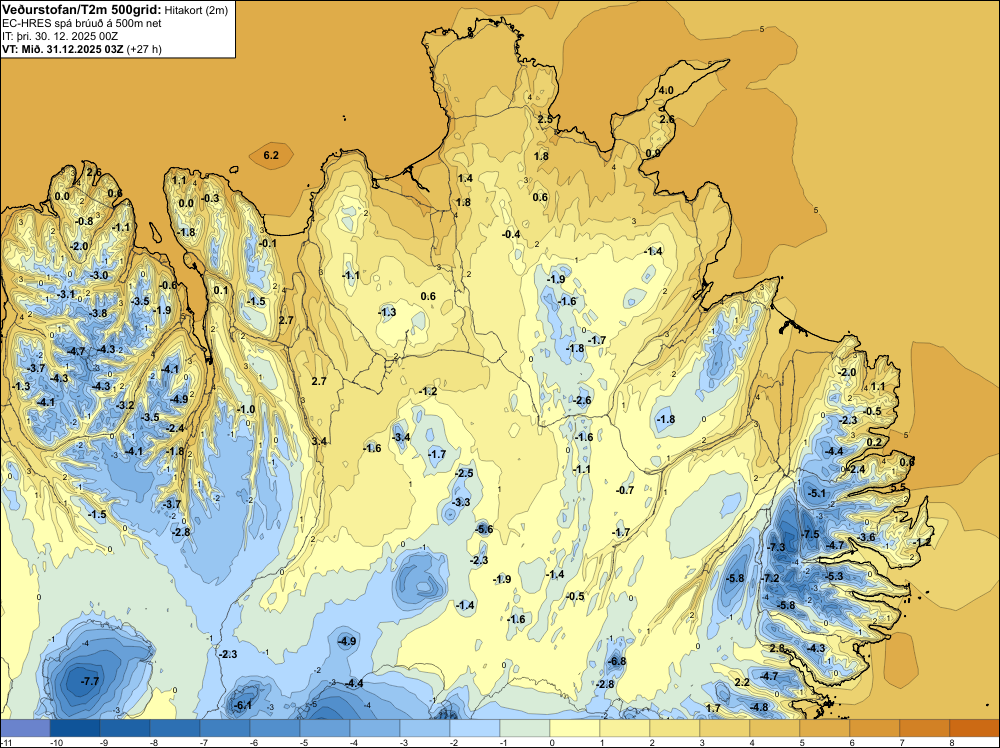1000x748 pixels.
Task: Click the -3.0 temperature reading
Action: 99,275
